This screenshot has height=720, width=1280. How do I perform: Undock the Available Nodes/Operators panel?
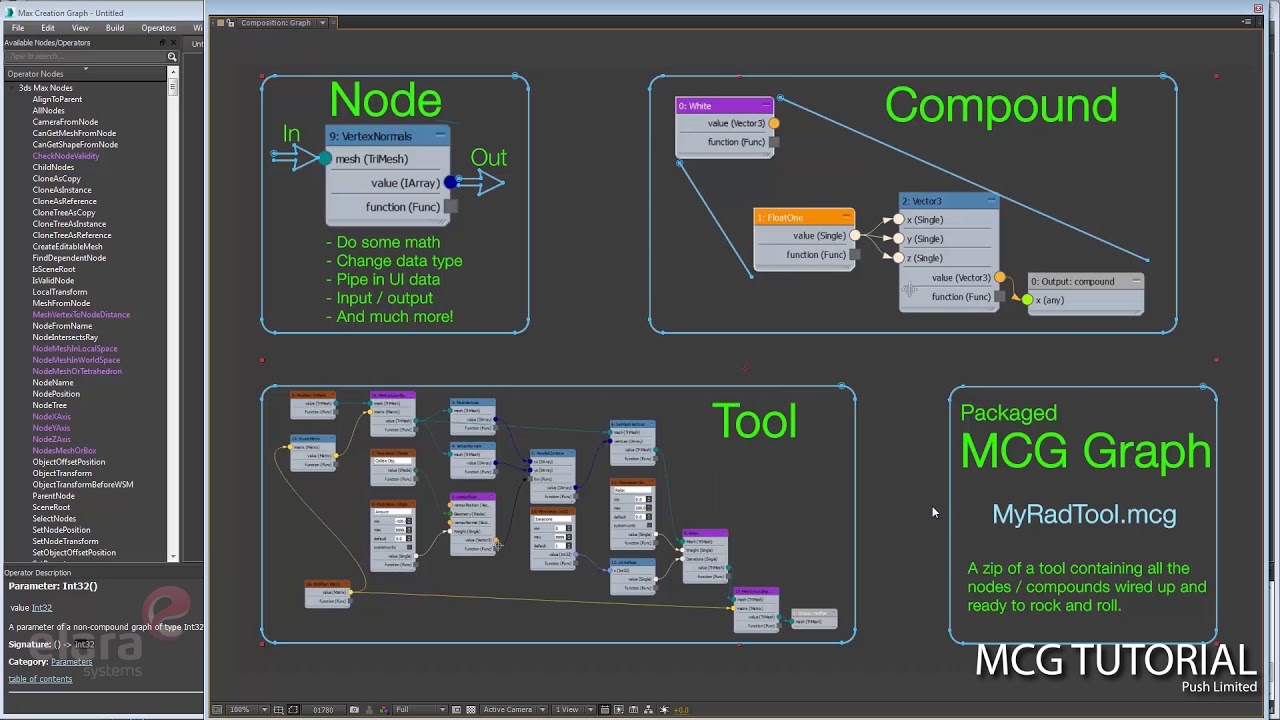pyautogui.click(x=162, y=42)
